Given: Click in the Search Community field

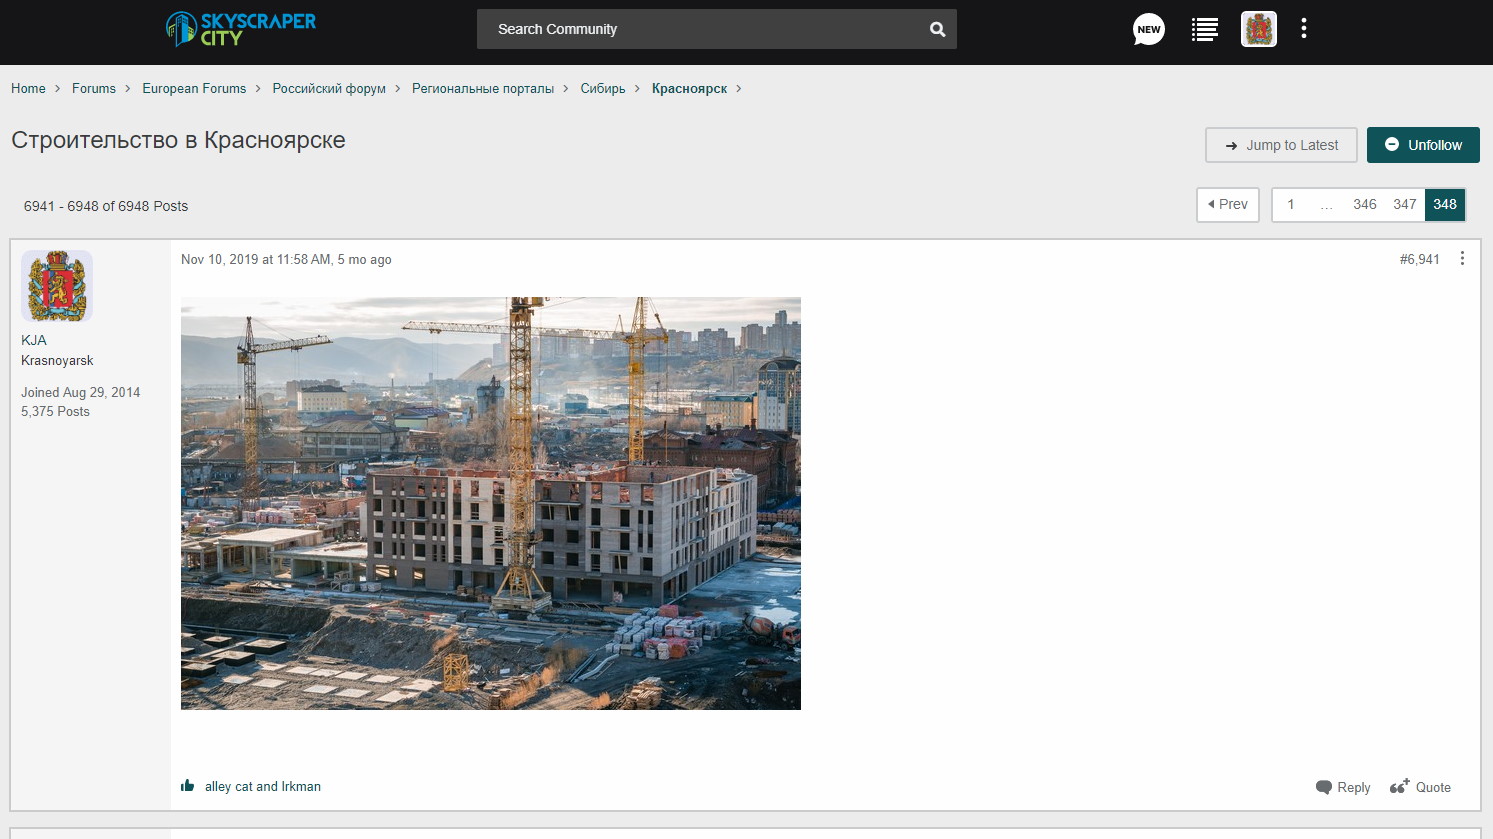Looking at the screenshot, I should (x=700, y=29).
